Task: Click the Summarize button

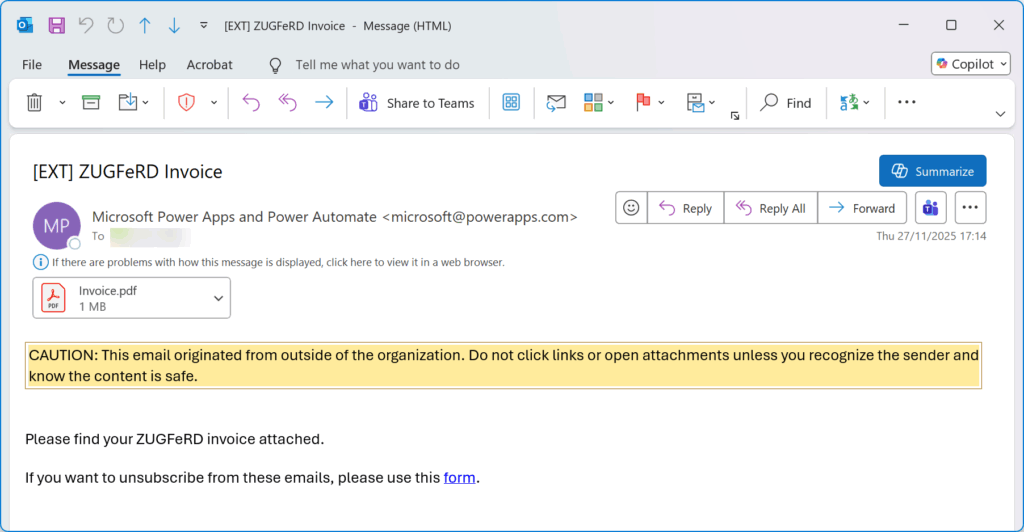Action: 932,171
